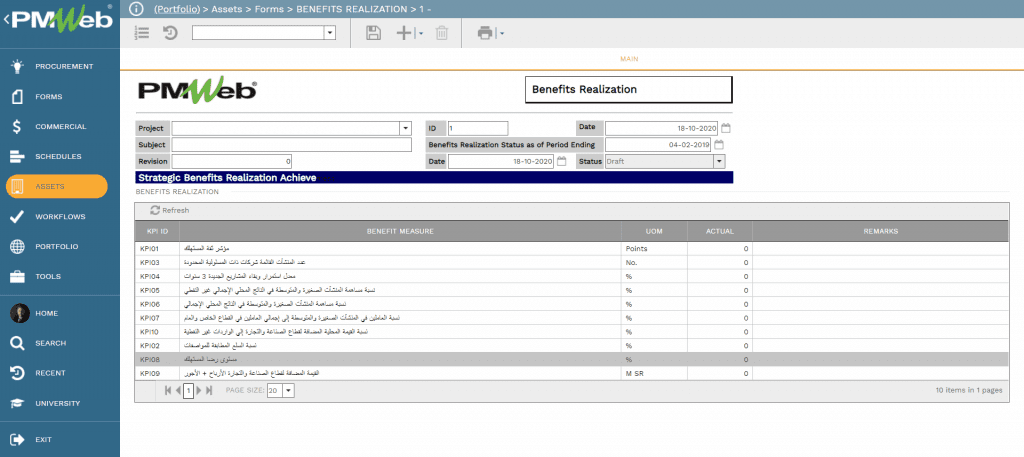Image resolution: width=1024 pixels, height=457 pixels.
Task: Select the KPI09 row
Action: point(571,373)
